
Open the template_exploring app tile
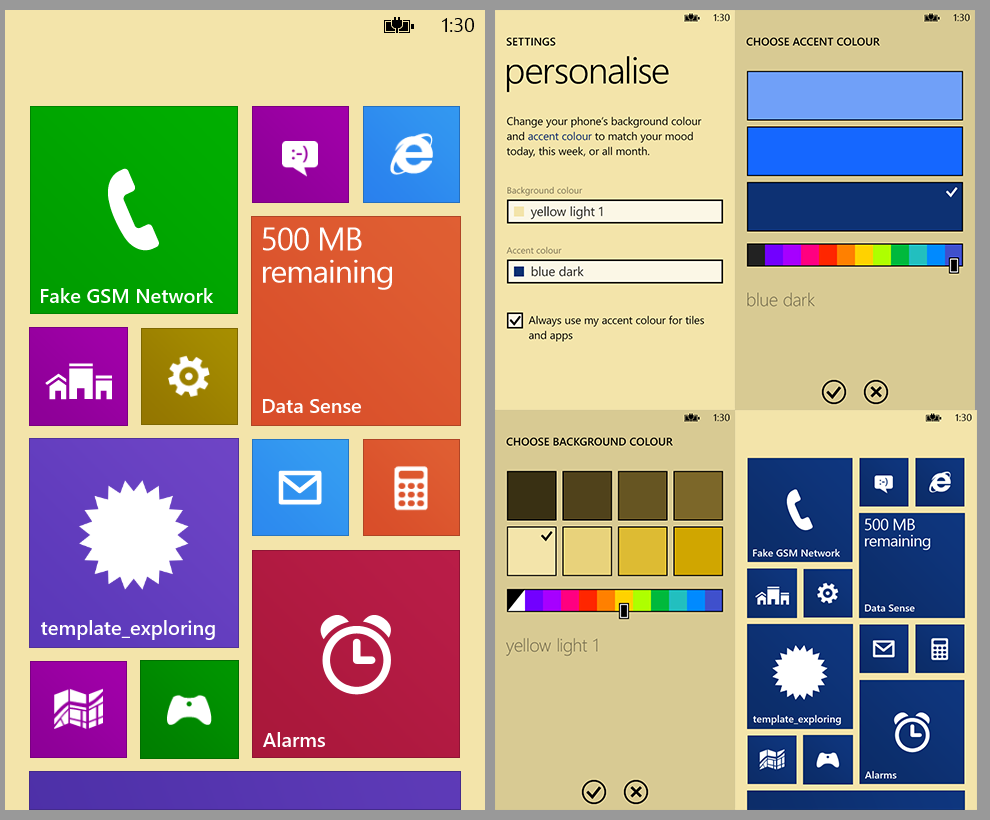133,541
